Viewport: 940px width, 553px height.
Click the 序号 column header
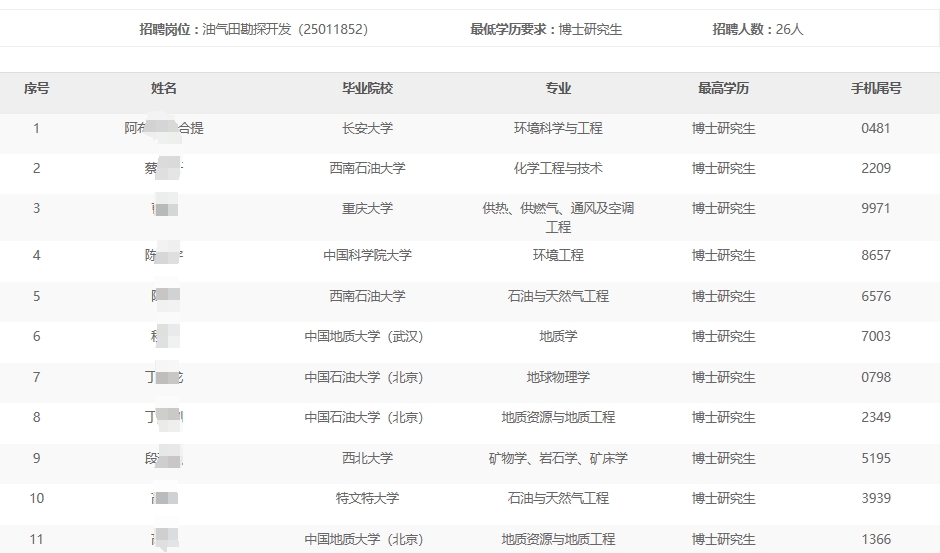37,88
